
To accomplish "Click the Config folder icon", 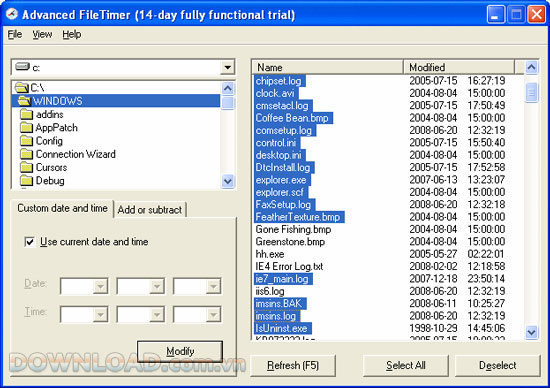I will (27, 141).
